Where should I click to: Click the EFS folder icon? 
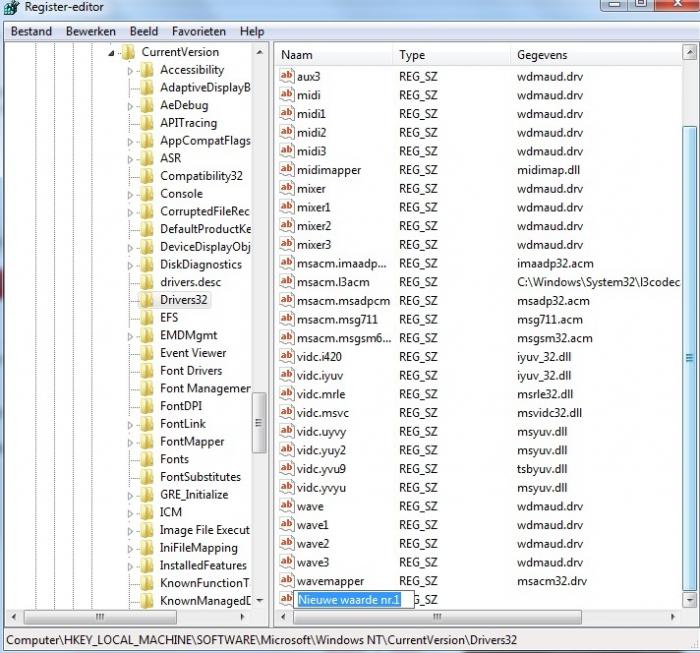(x=146, y=317)
